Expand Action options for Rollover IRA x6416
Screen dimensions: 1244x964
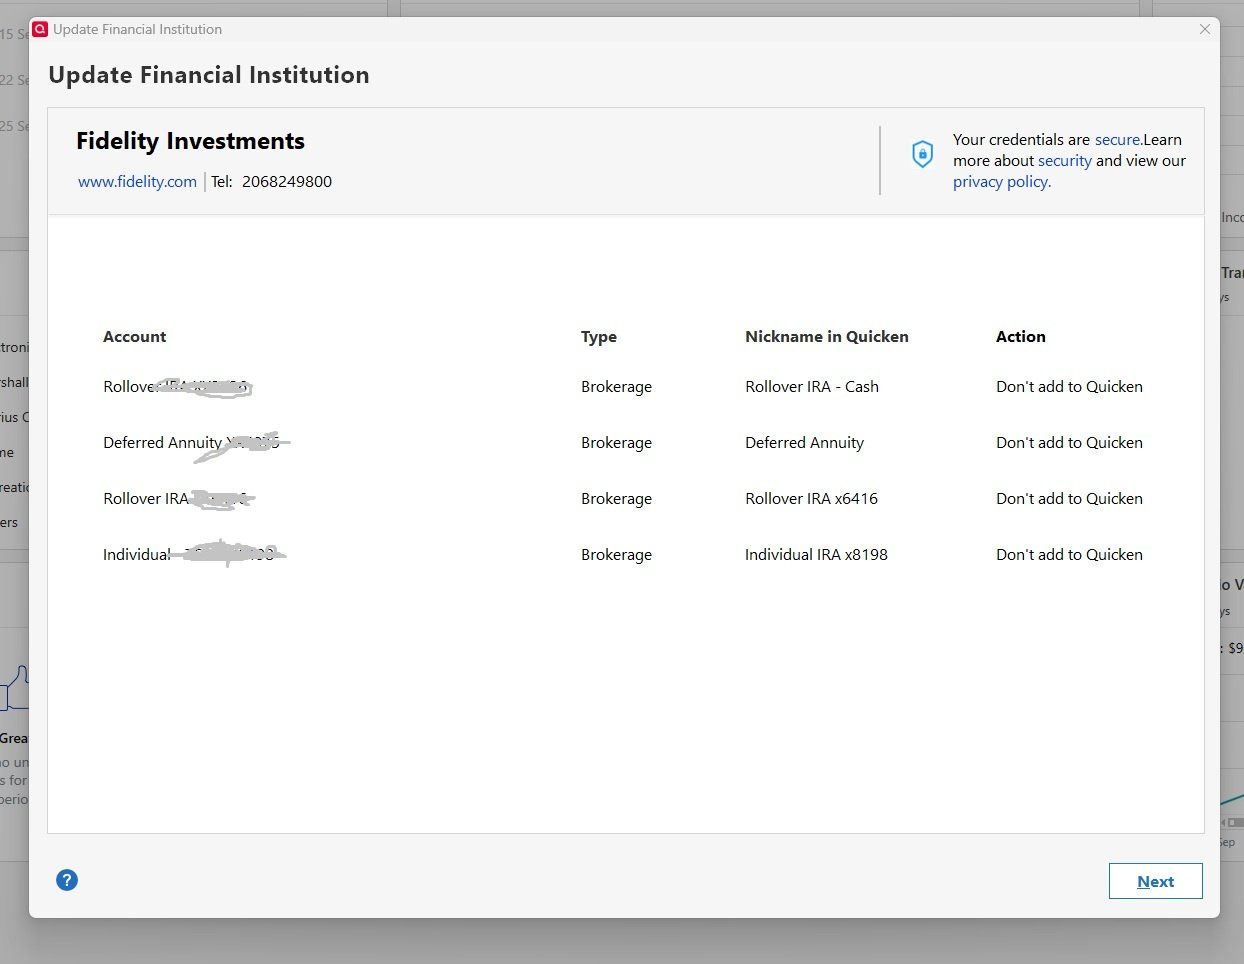(1069, 499)
